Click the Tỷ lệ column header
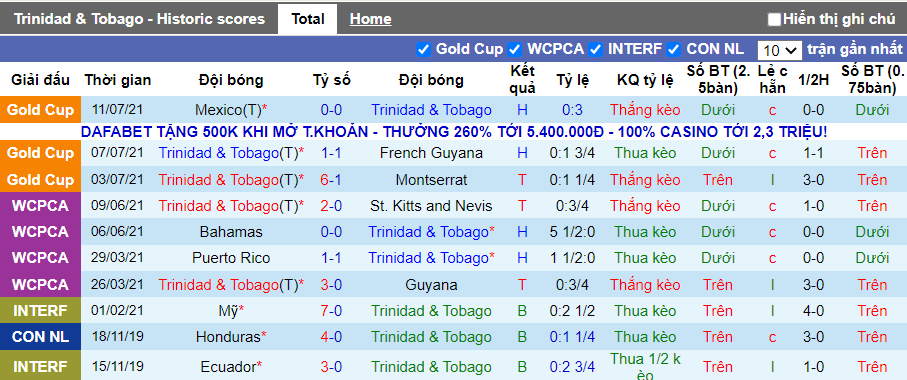This screenshot has width=907, height=380. tap(573, 80)
